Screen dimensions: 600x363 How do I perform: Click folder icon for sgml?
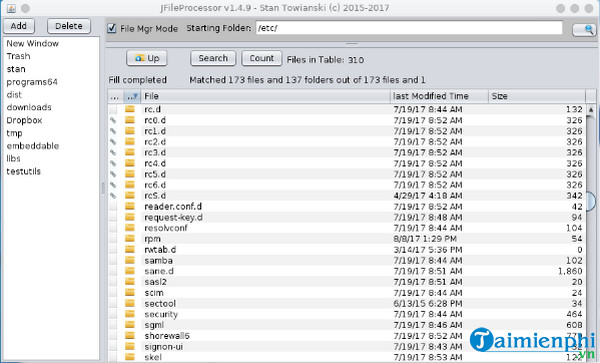pyautogui.click(x=130, y=325)
